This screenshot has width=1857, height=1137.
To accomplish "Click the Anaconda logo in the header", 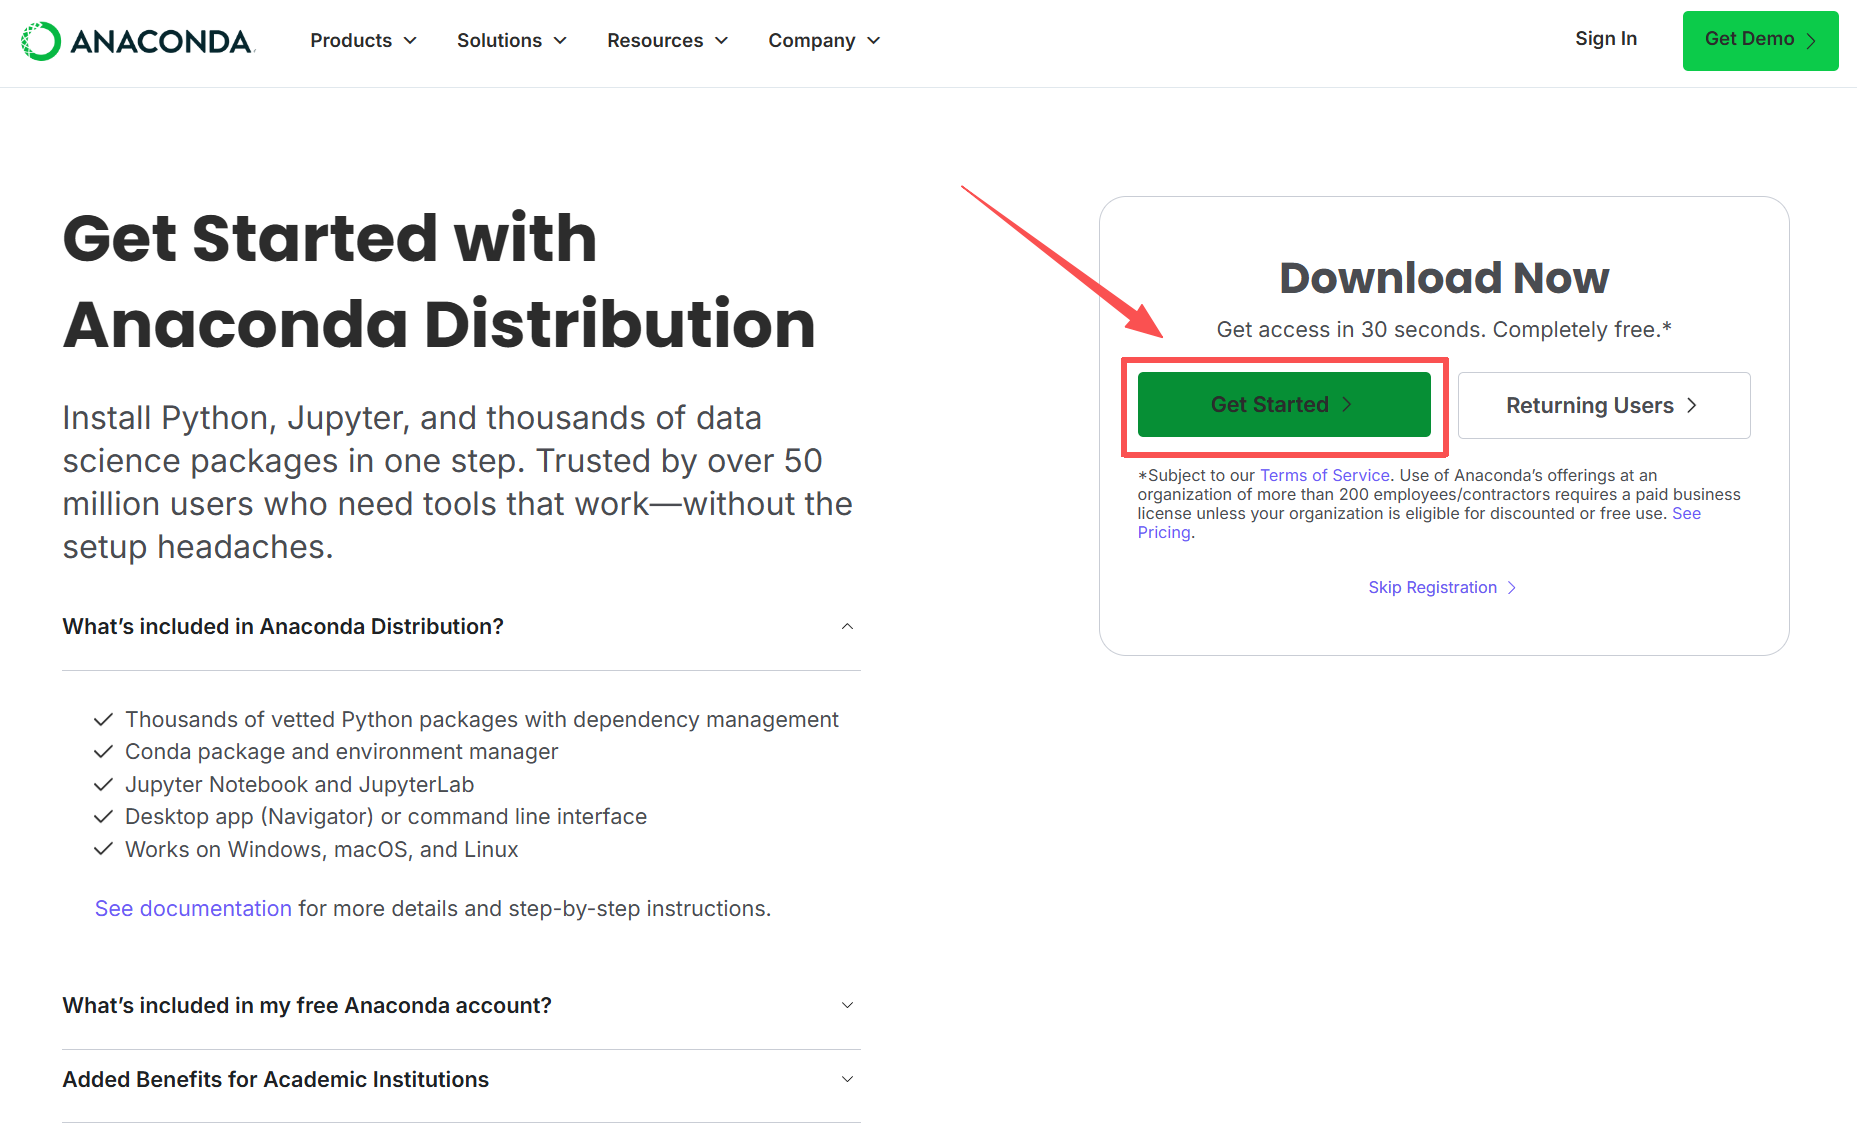I will pos(138,41).
